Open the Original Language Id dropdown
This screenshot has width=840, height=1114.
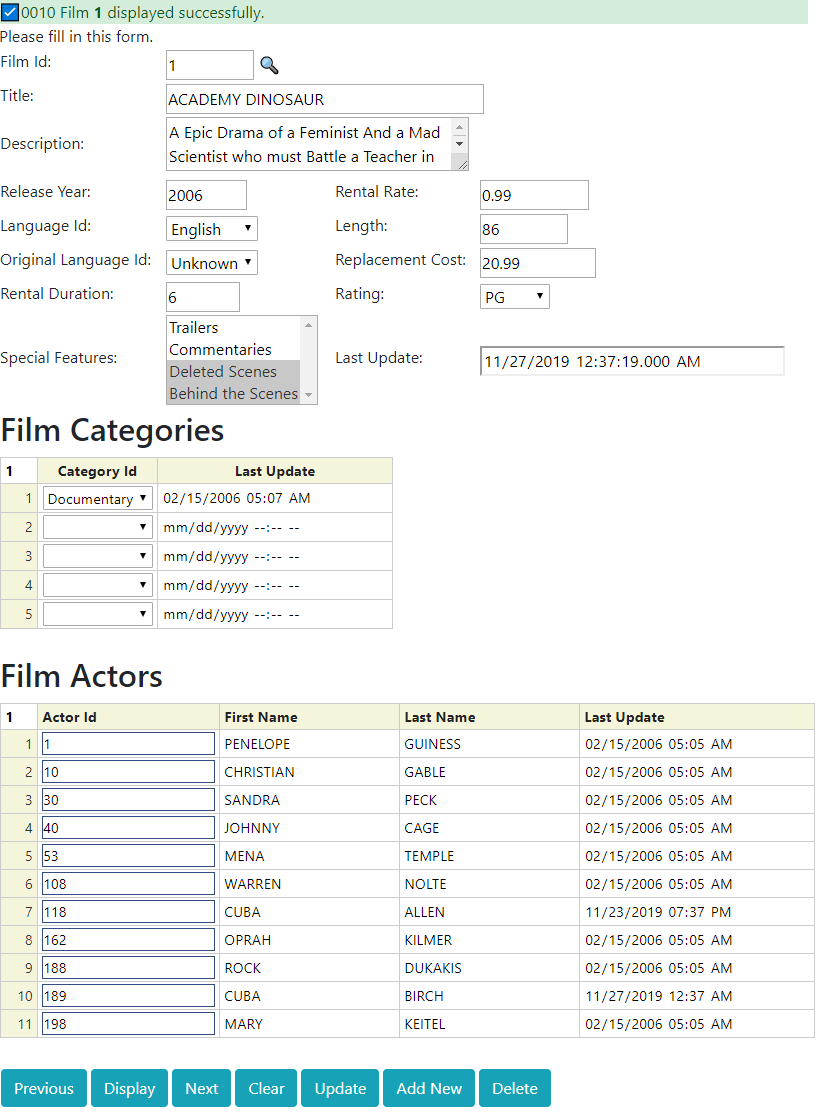tap(212, 263)
